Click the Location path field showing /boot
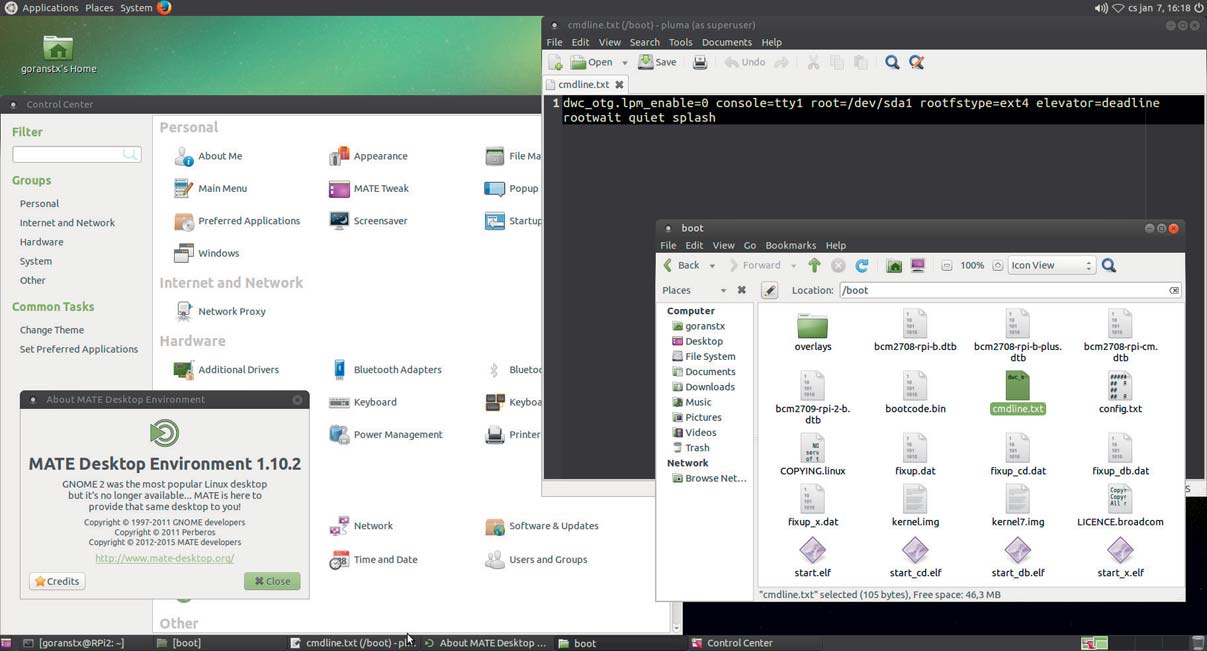 pos(1010,290)
